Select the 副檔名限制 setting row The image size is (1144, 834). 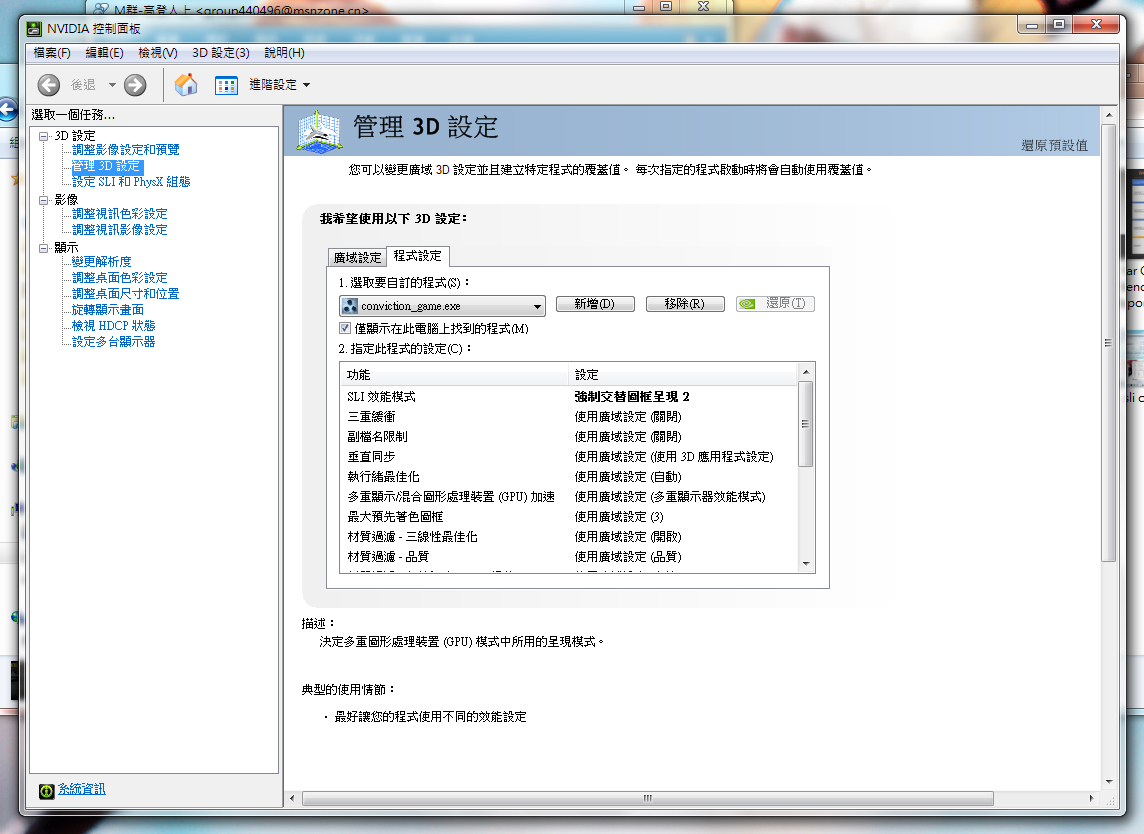click(x=569, y=436)
